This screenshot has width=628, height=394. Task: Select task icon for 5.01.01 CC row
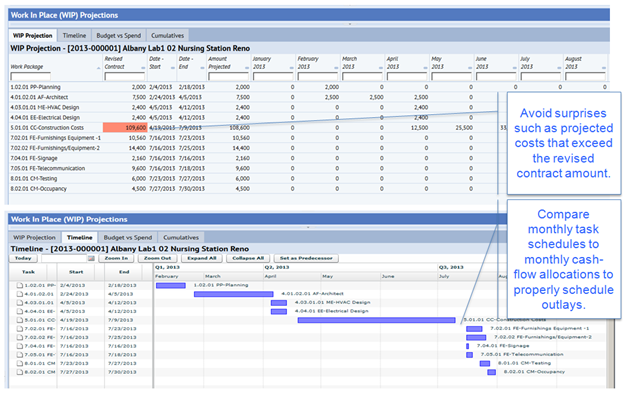click(20, 320)
